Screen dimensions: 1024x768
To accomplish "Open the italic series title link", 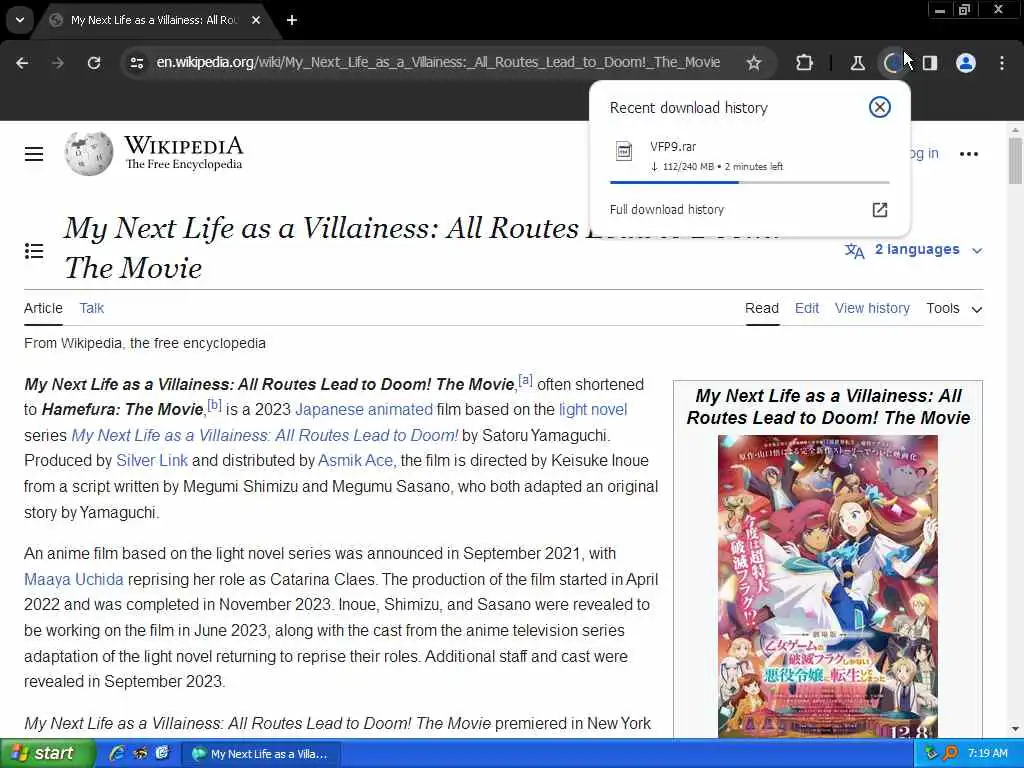I will pyautogui.click(x=264, y=435).
